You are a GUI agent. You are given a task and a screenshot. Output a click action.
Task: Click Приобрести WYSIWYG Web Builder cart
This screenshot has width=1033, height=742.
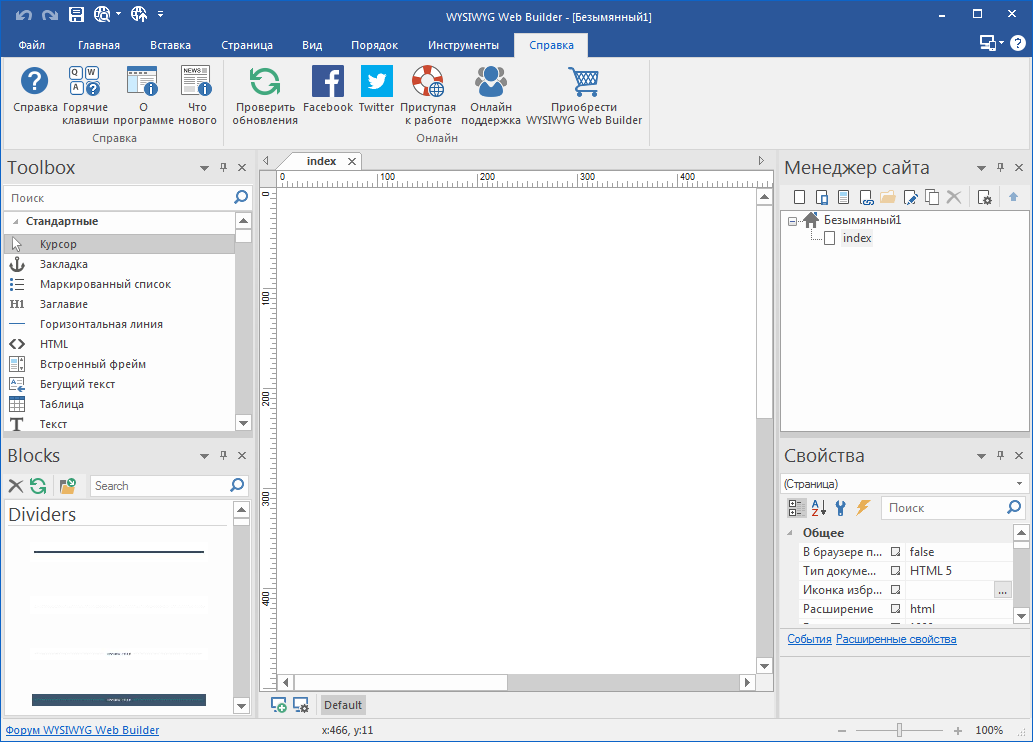coord(584,96)
